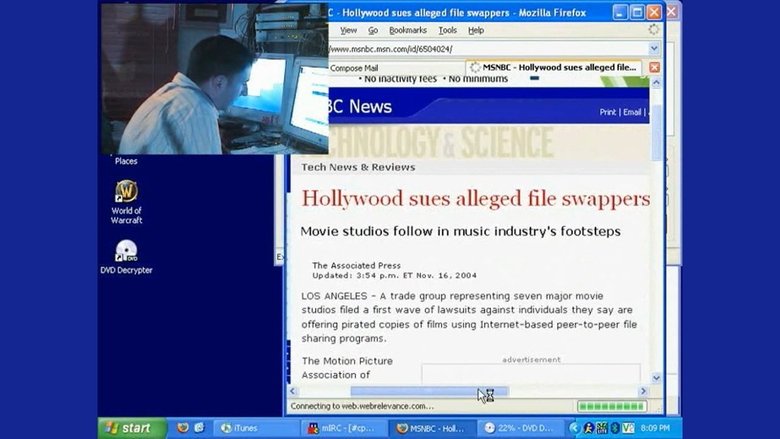The height and width of the screenshot is (439, 780).
Task: Click the vertical scrollbar down arrow
Action: (x=657, y=378)
